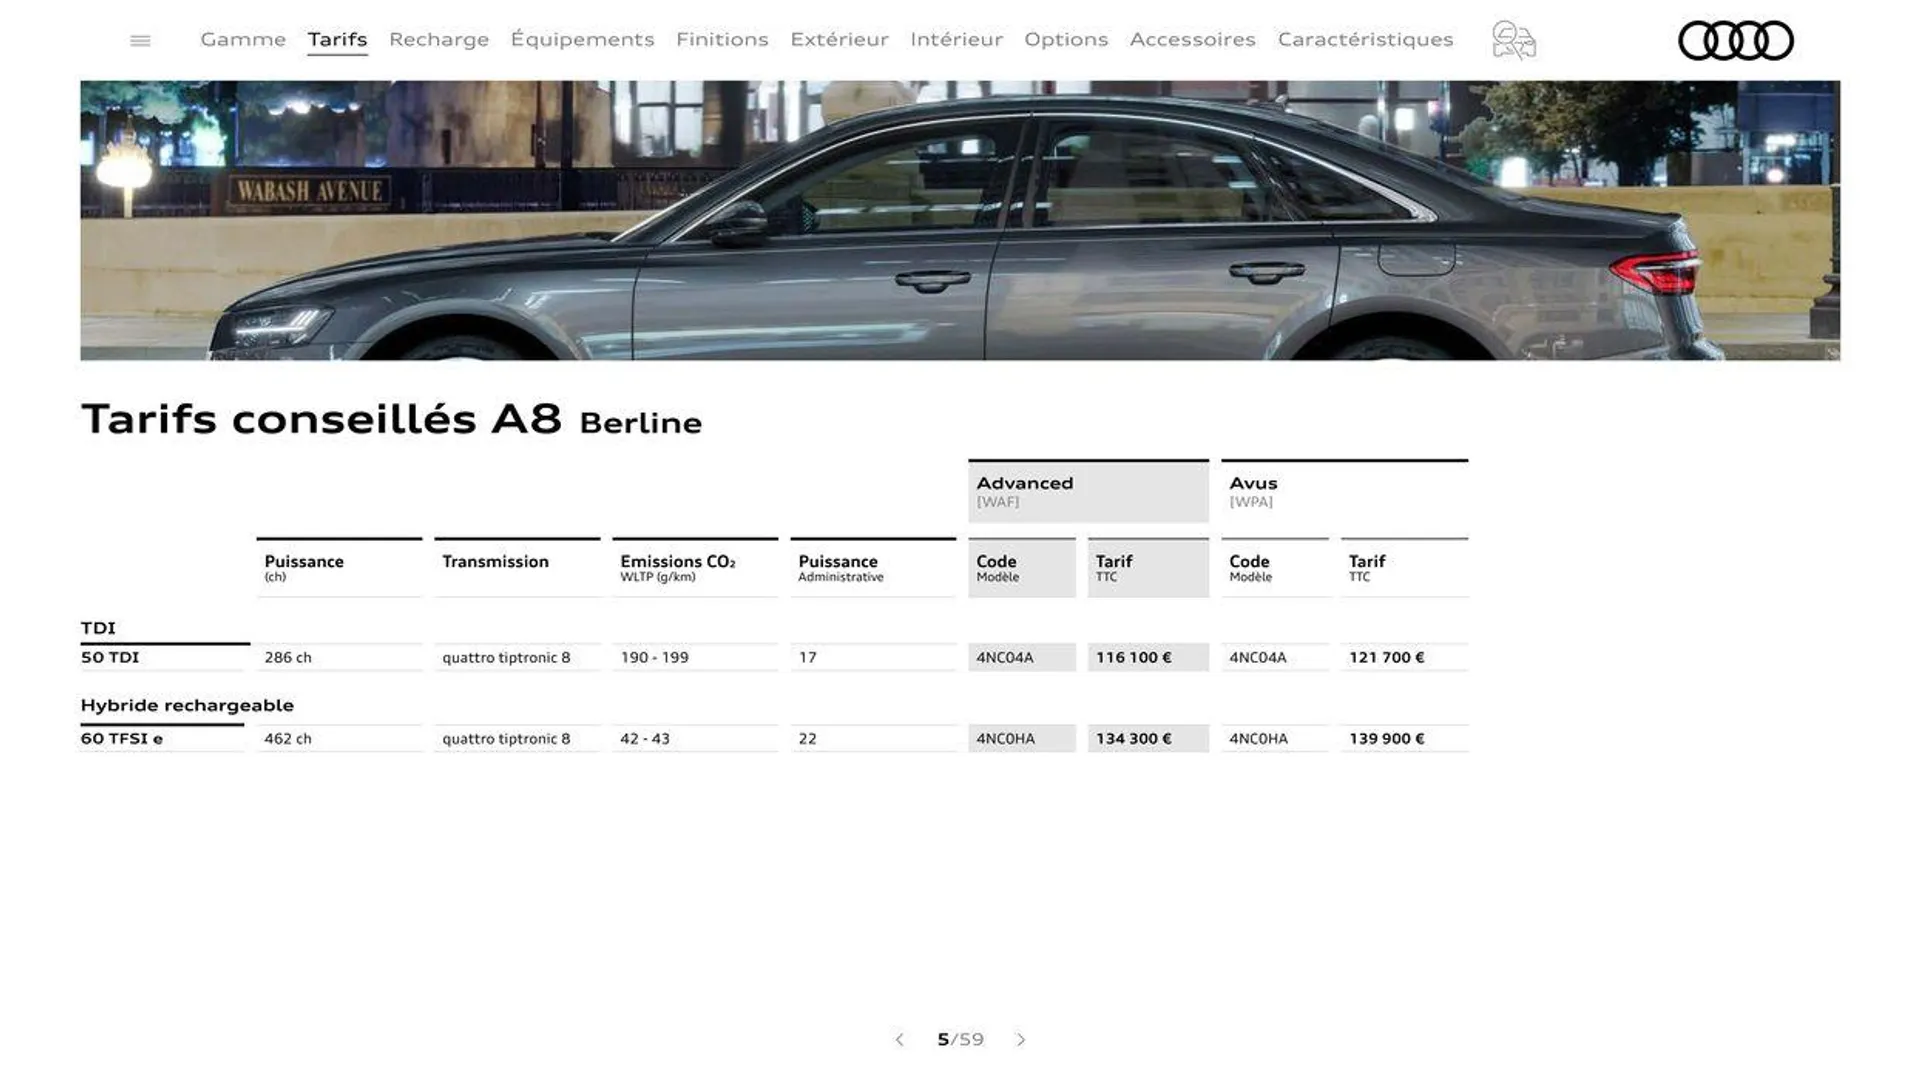The height and width of the screenshot is (1080, 1920).
Task: Open the Caractéristiques tab
Action: point(1365,39)
